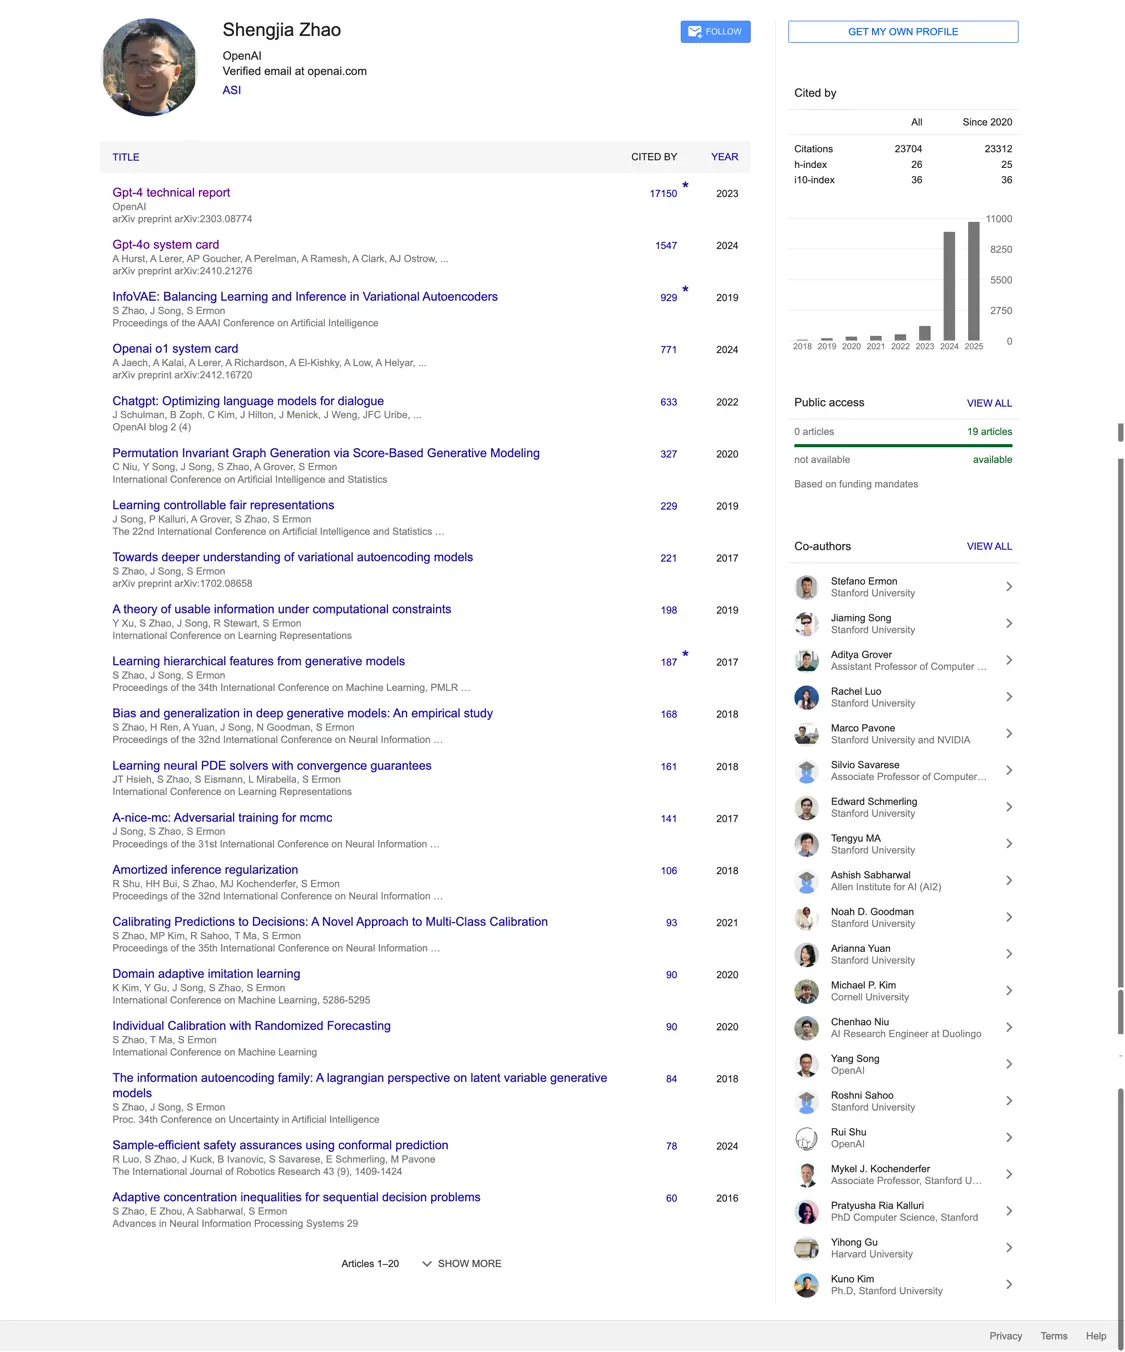The image size is (1125, 1352).
Task: Open Adaptive concentration inequalities paper
Action: [x=296, y=1198]
